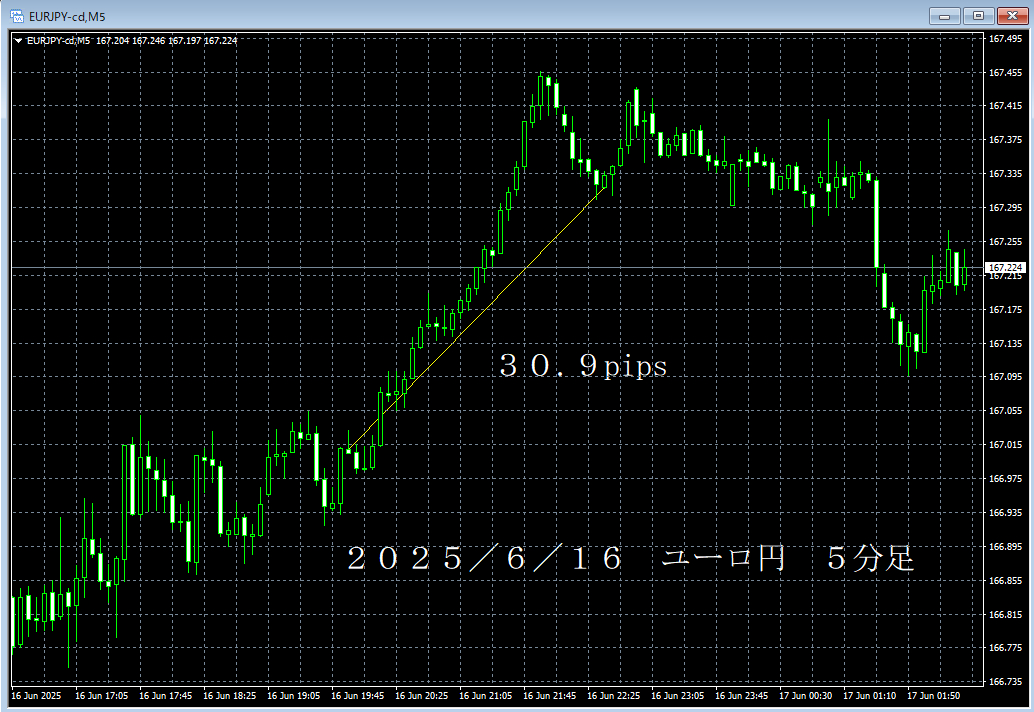Click time axis label '16 Jun 21:45'
Image resolution: width=1034 pixels, height=712 pixels.
pyautogui.click(x=549, y=696)
